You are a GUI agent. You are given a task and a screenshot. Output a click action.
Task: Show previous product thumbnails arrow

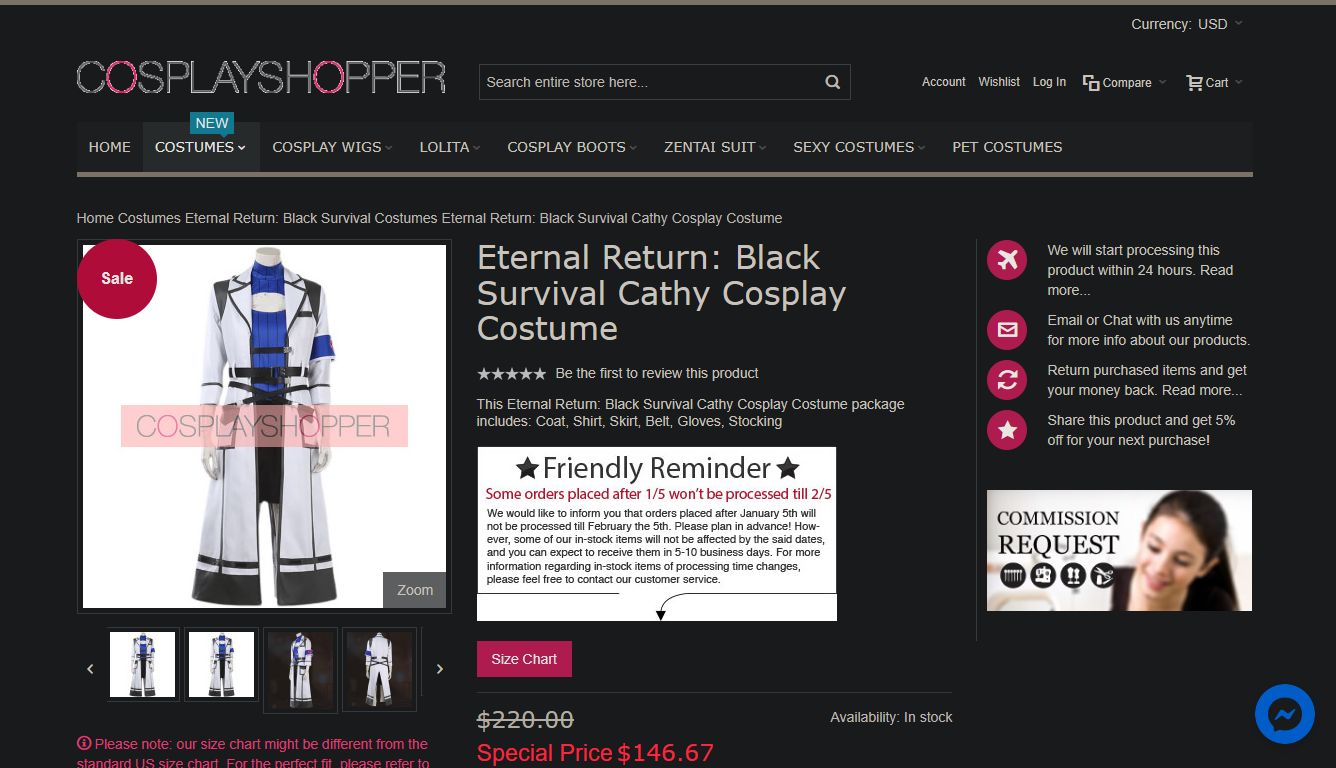[x=90, y=669]
